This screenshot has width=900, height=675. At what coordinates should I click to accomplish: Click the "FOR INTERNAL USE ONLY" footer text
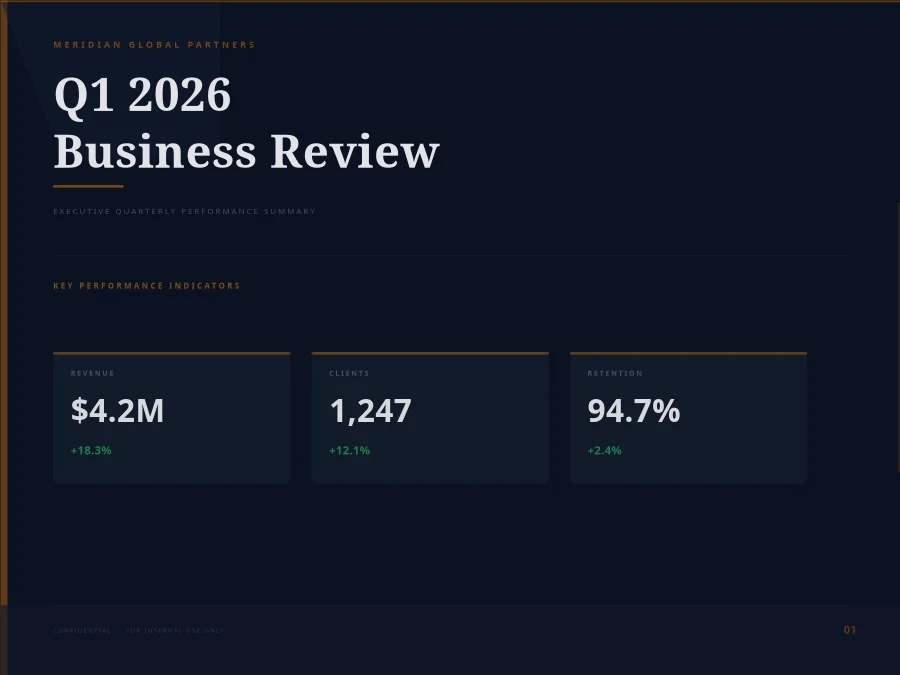pos(175,630)
